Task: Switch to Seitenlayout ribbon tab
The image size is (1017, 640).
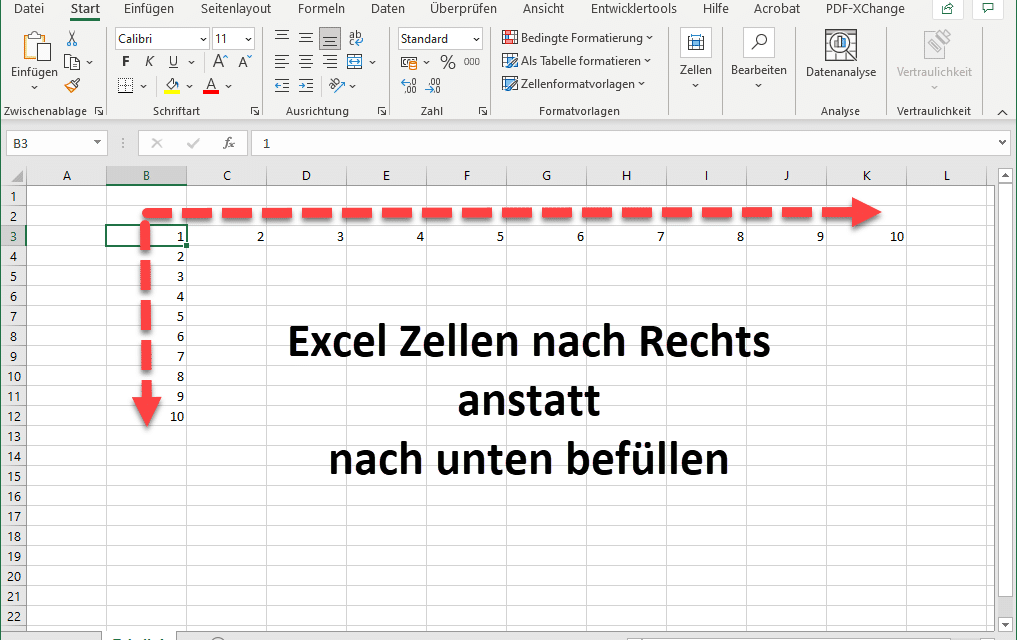Action: (x=235, y=8)
